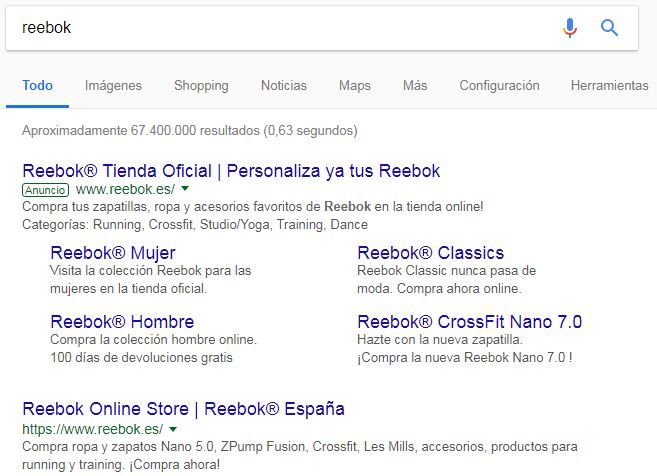This screenshot has width=657, height=476.
Task: Open the Maps tab
Action: tap(354, 86)
